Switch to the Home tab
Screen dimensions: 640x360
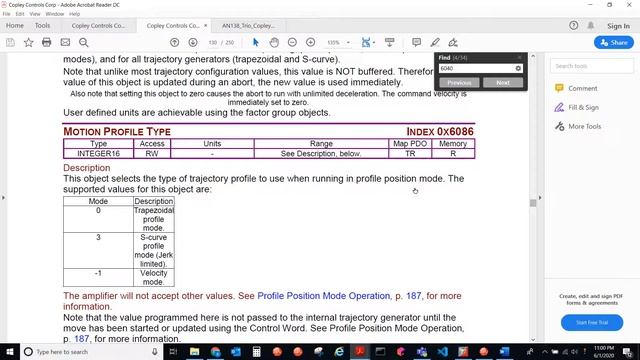(15, 26)
